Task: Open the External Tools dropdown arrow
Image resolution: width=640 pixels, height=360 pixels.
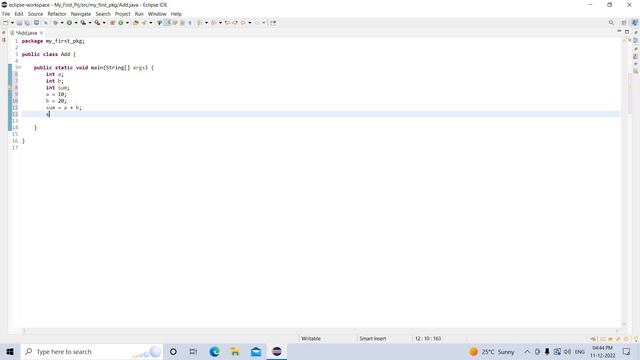Action: click(104, 23)
